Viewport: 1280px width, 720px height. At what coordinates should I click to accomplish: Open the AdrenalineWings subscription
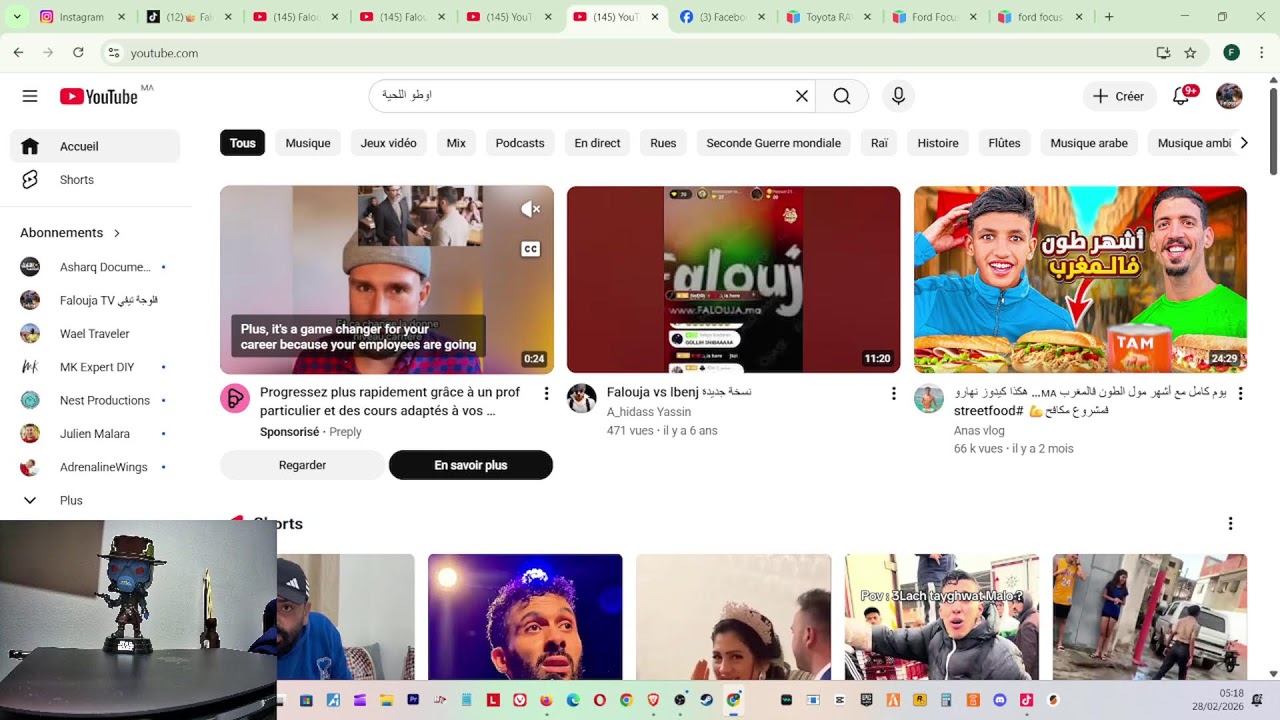coord(95,467)
